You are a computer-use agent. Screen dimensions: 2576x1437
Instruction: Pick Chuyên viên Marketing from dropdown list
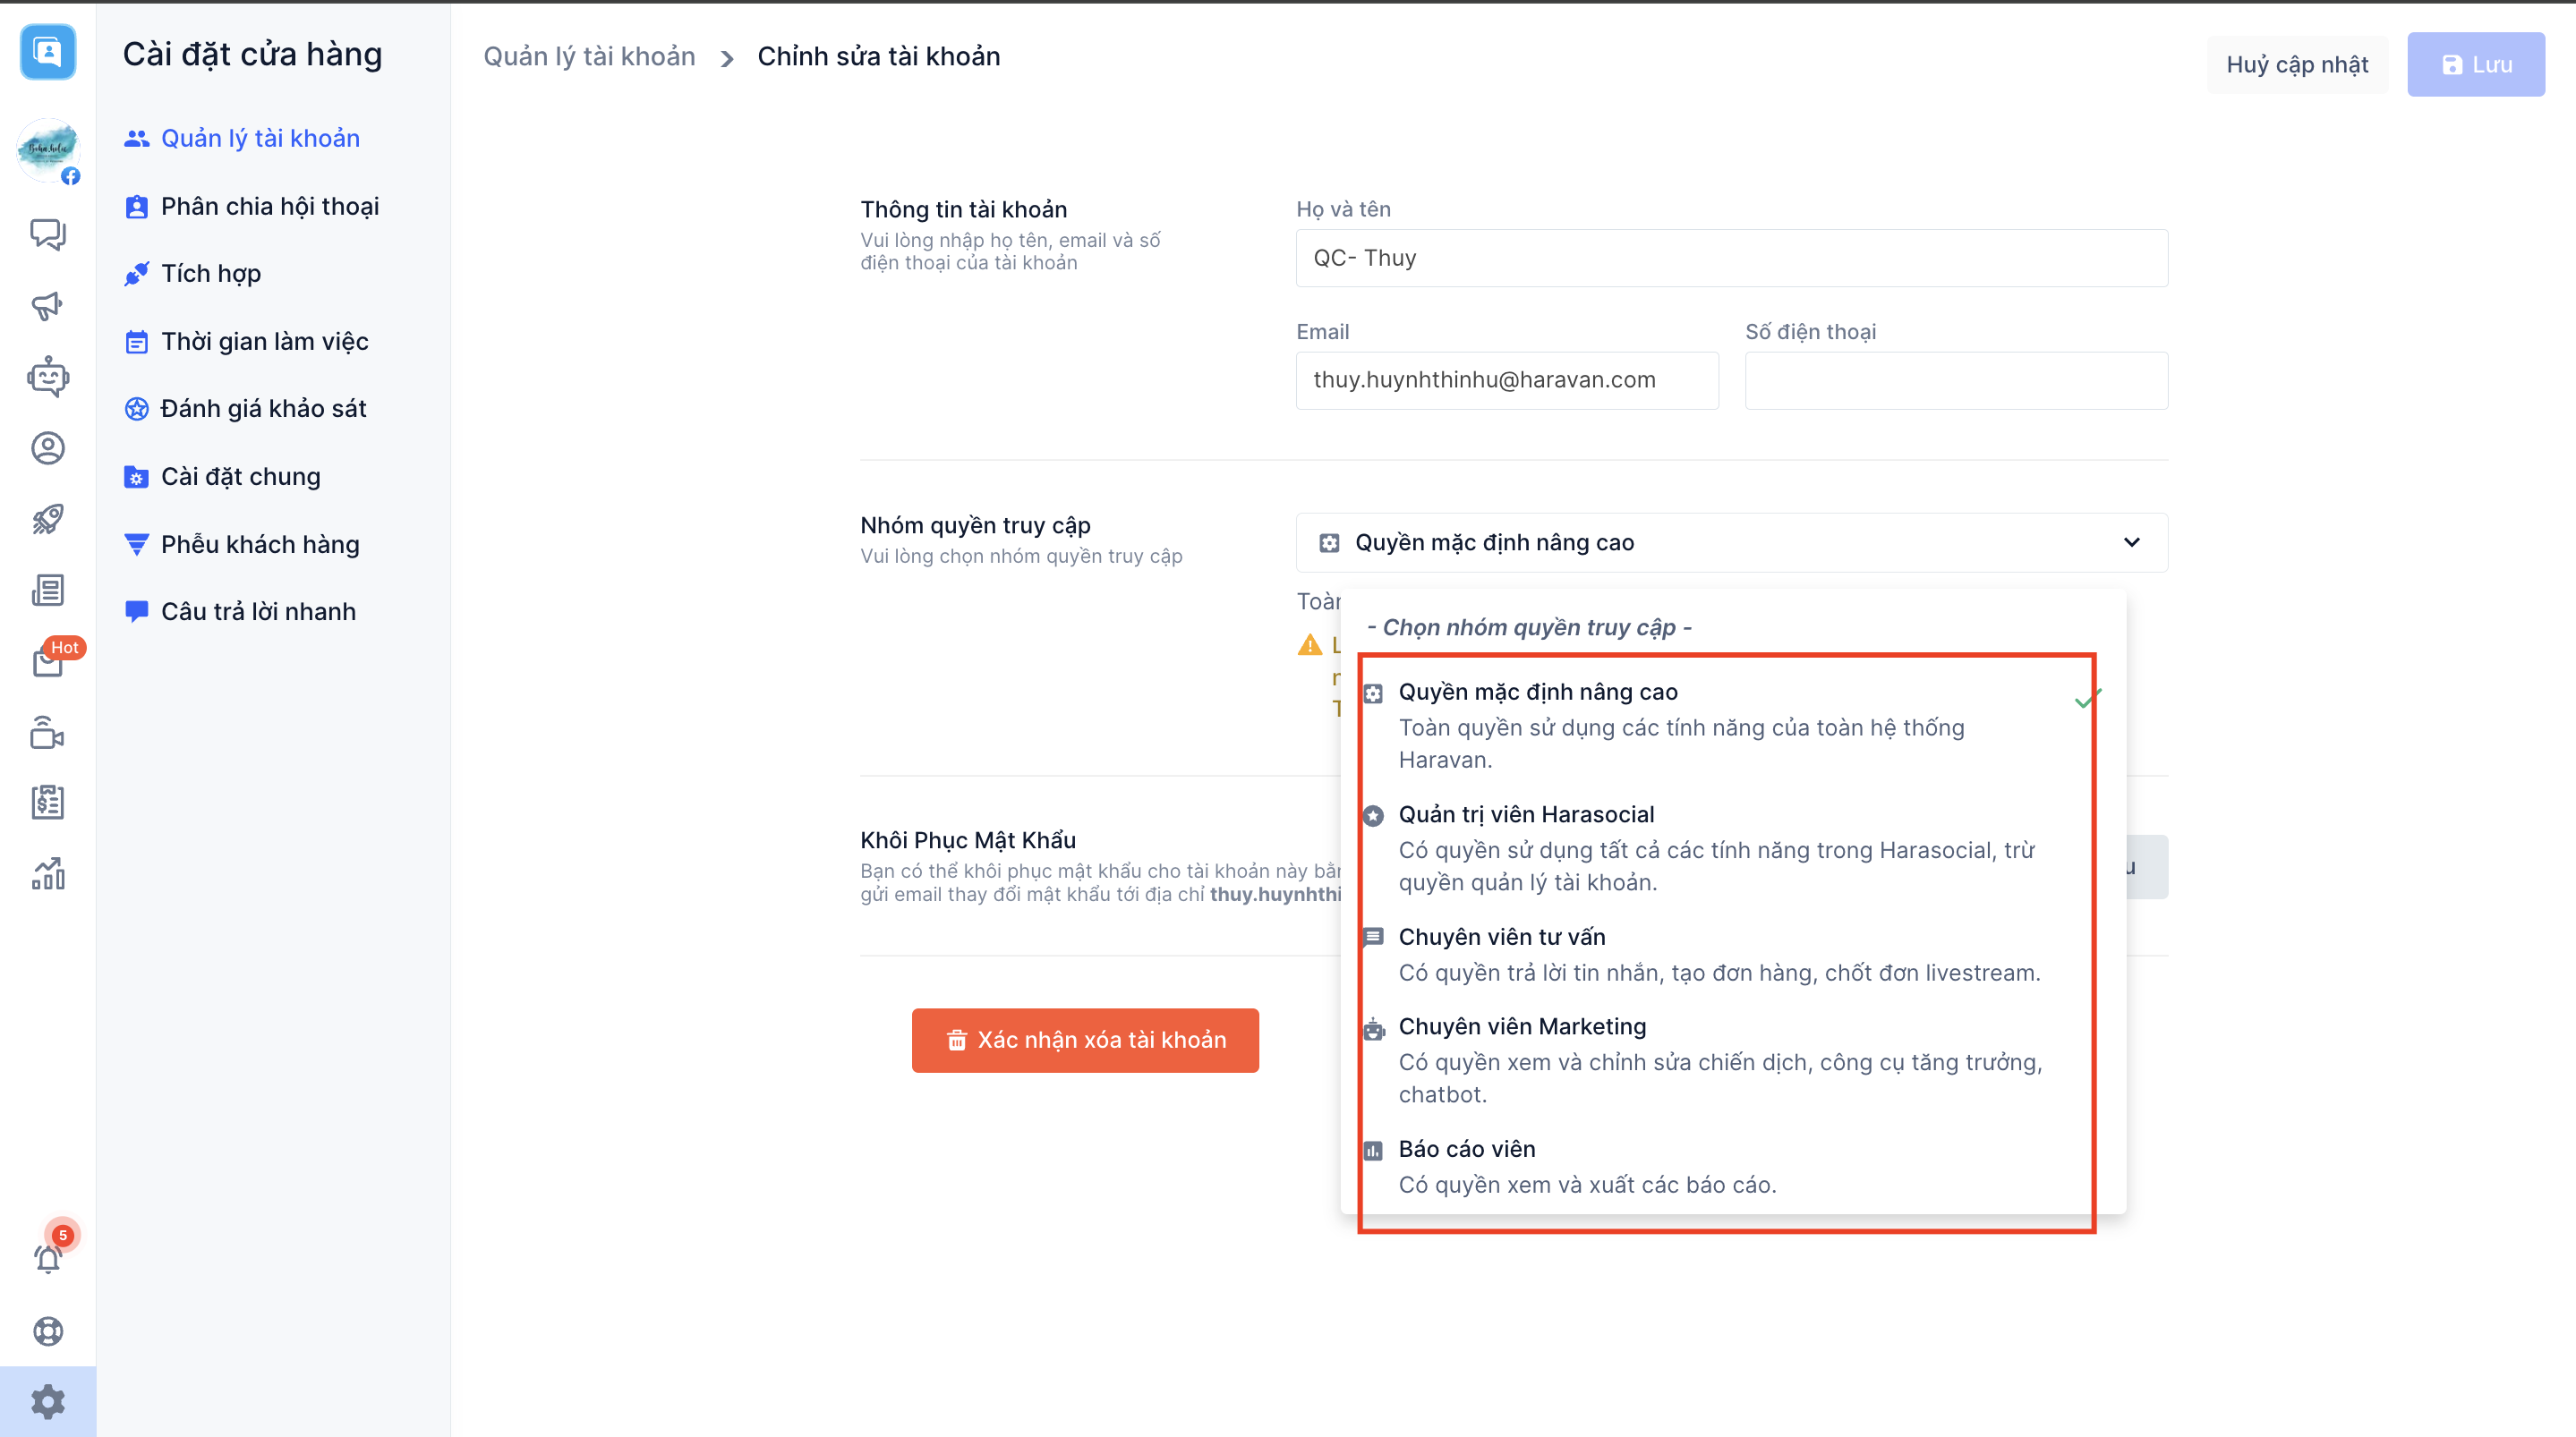coord(1521,1027)
